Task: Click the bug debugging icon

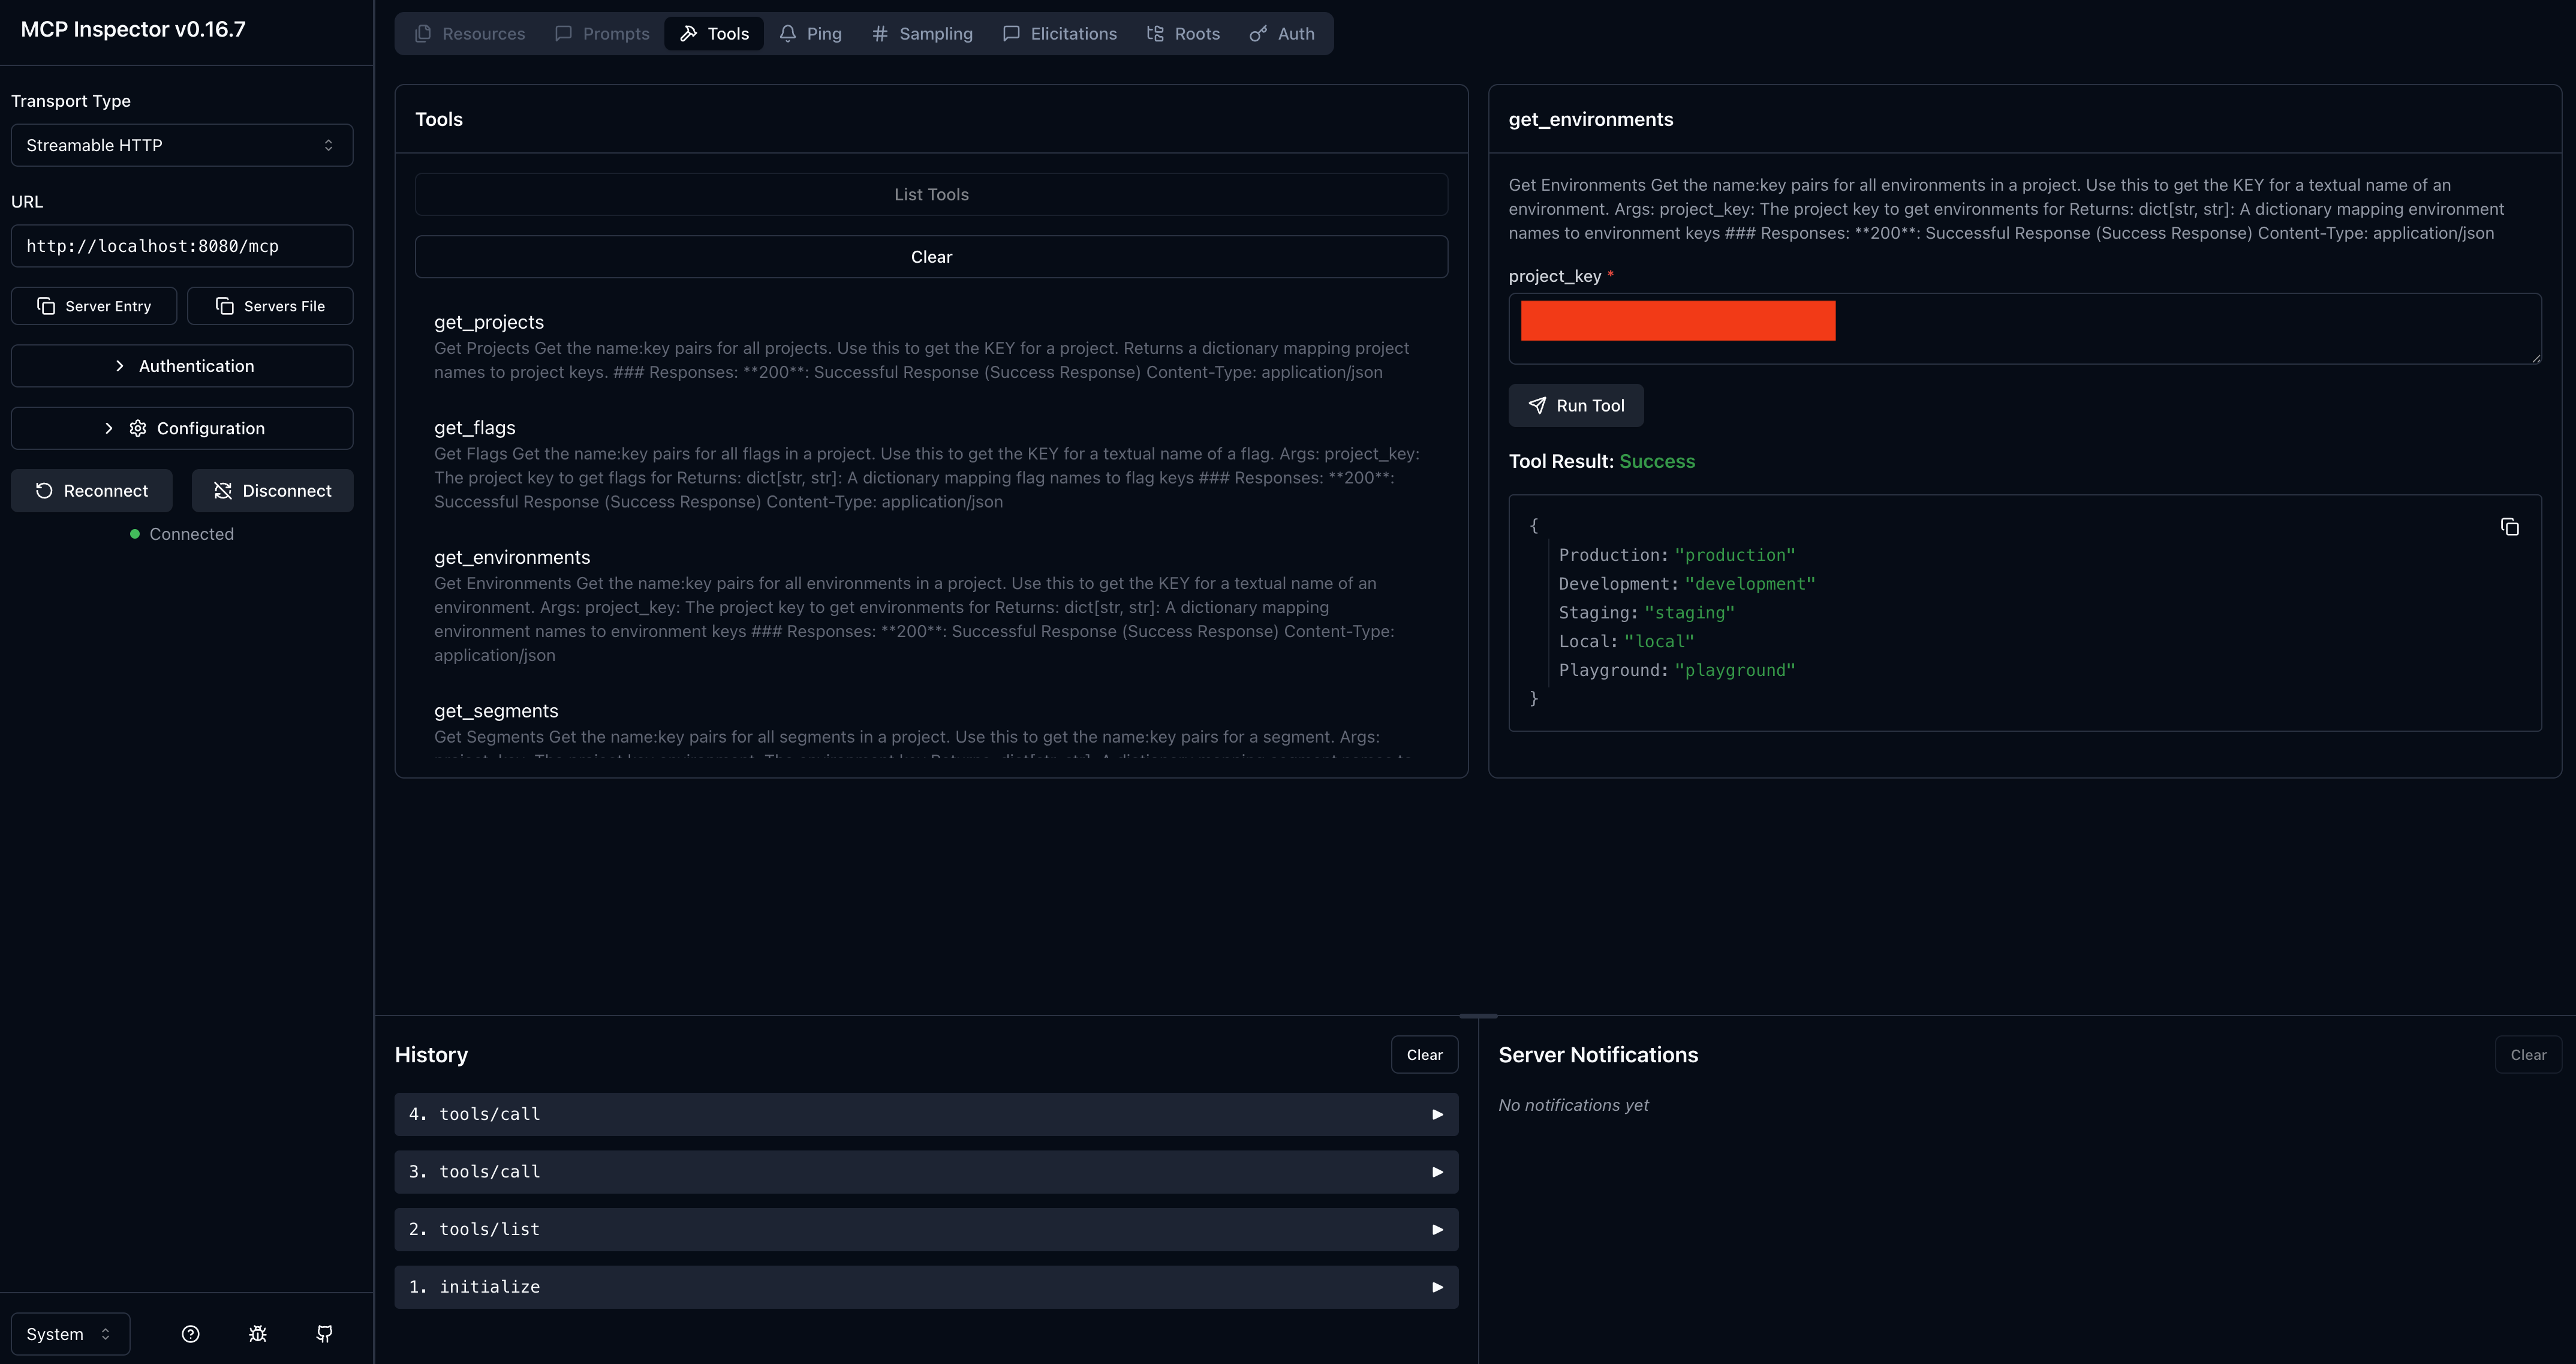Action: pos(258,1334)
